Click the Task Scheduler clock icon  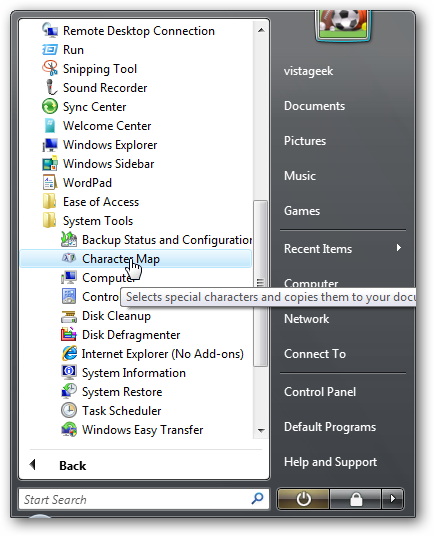tap(69, 410)
